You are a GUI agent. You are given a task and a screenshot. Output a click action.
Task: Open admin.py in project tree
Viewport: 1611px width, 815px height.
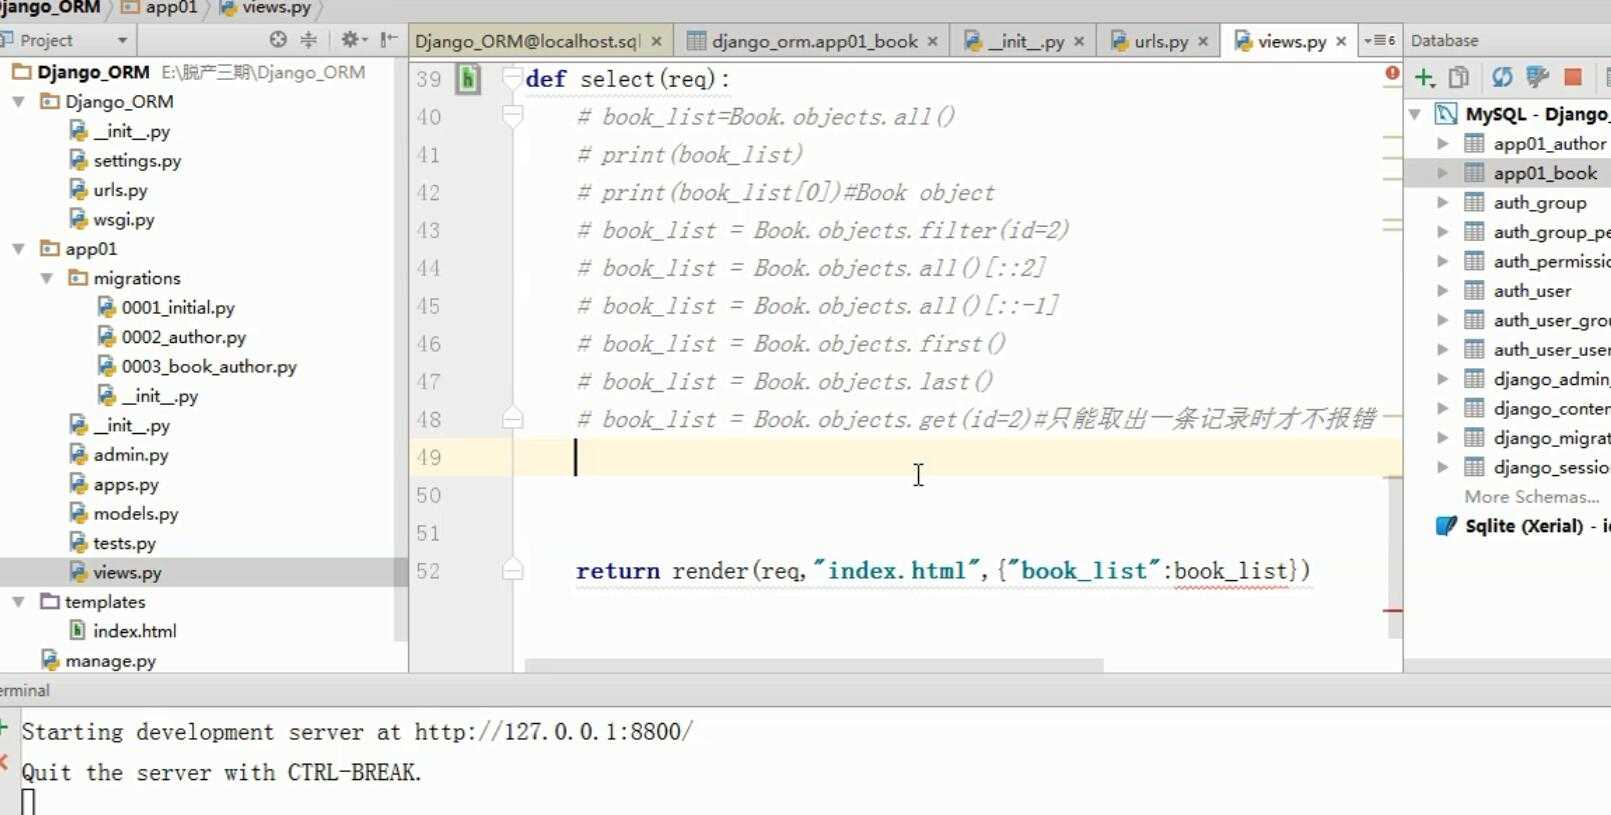[131, 454]
